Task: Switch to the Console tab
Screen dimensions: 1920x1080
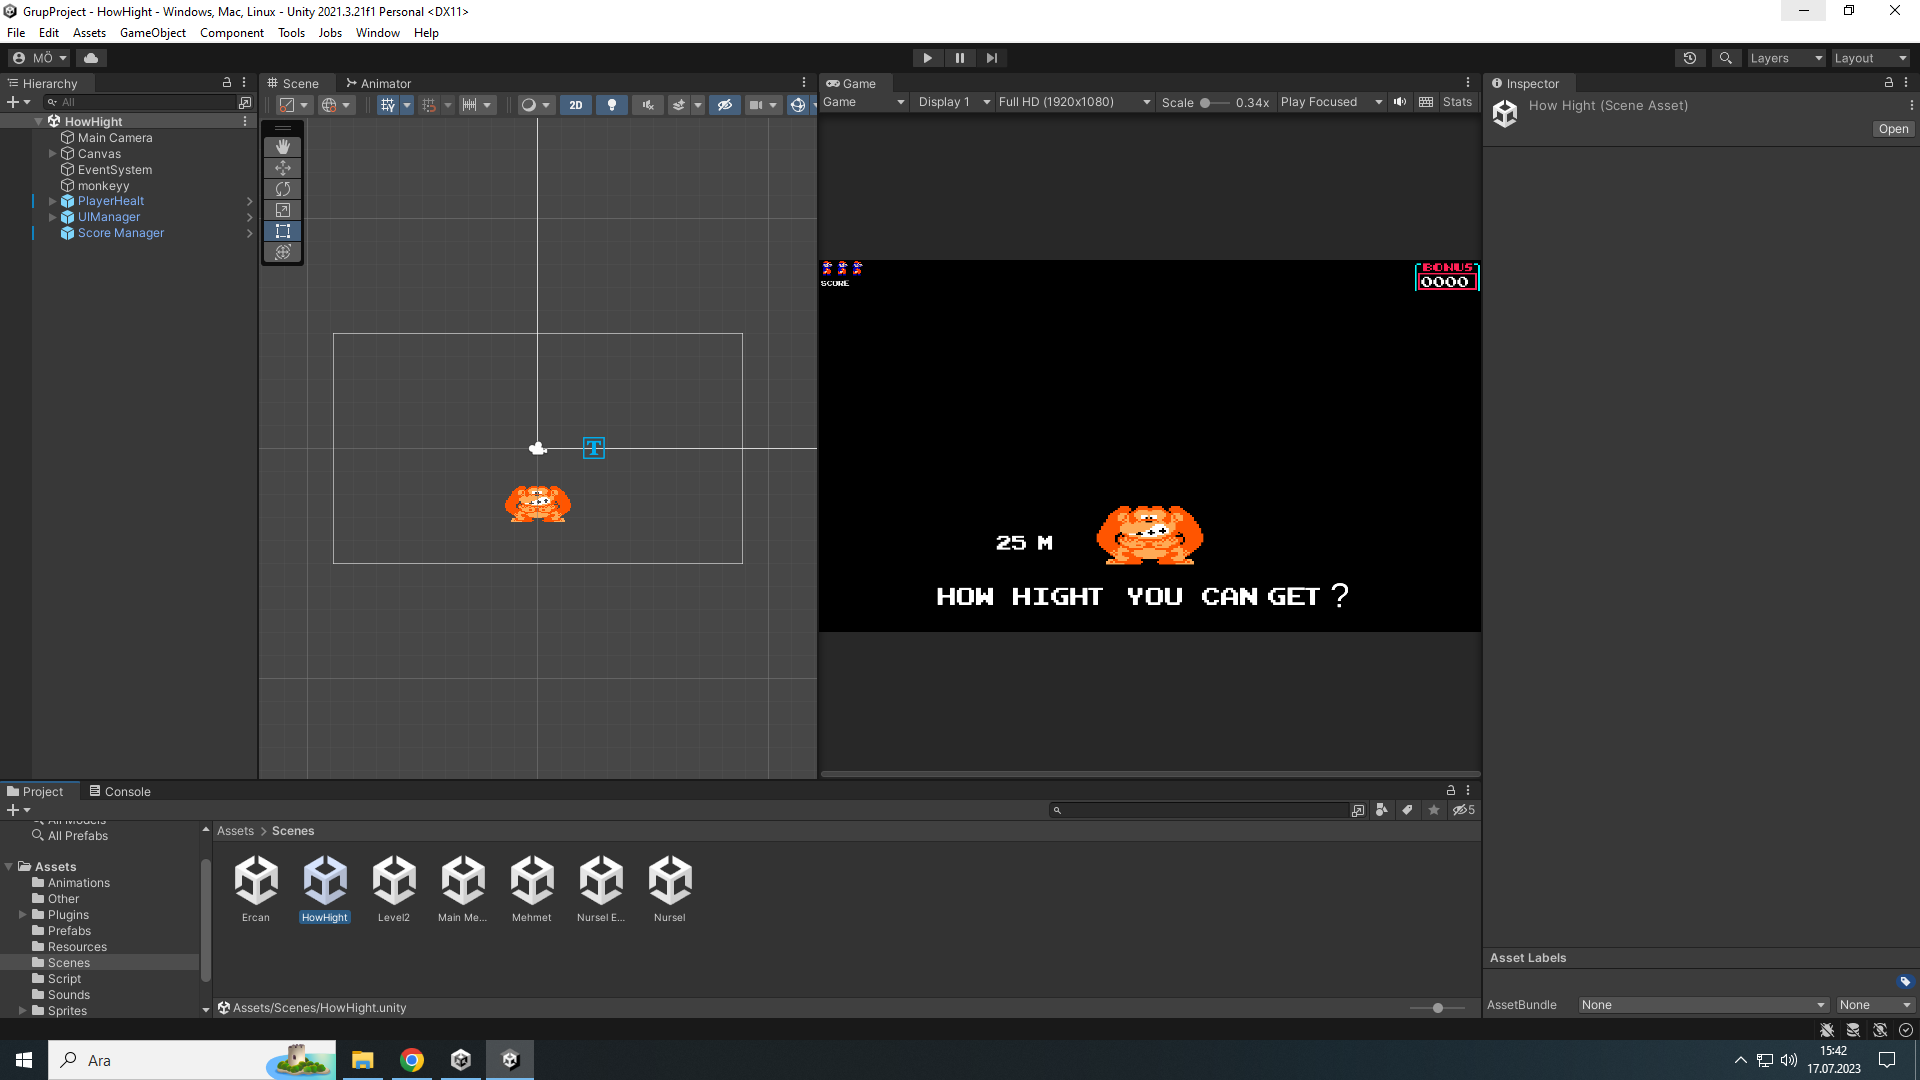Action: pyautogui.click(x=120, y=791)
